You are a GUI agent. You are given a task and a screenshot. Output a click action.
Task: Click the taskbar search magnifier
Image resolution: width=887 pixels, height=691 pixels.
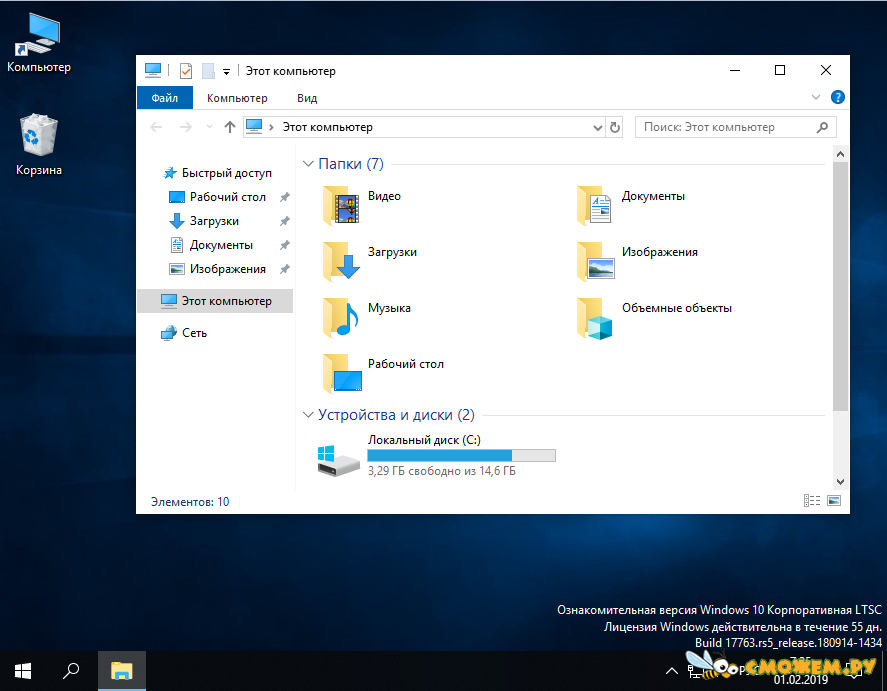(x=71, y=671)
